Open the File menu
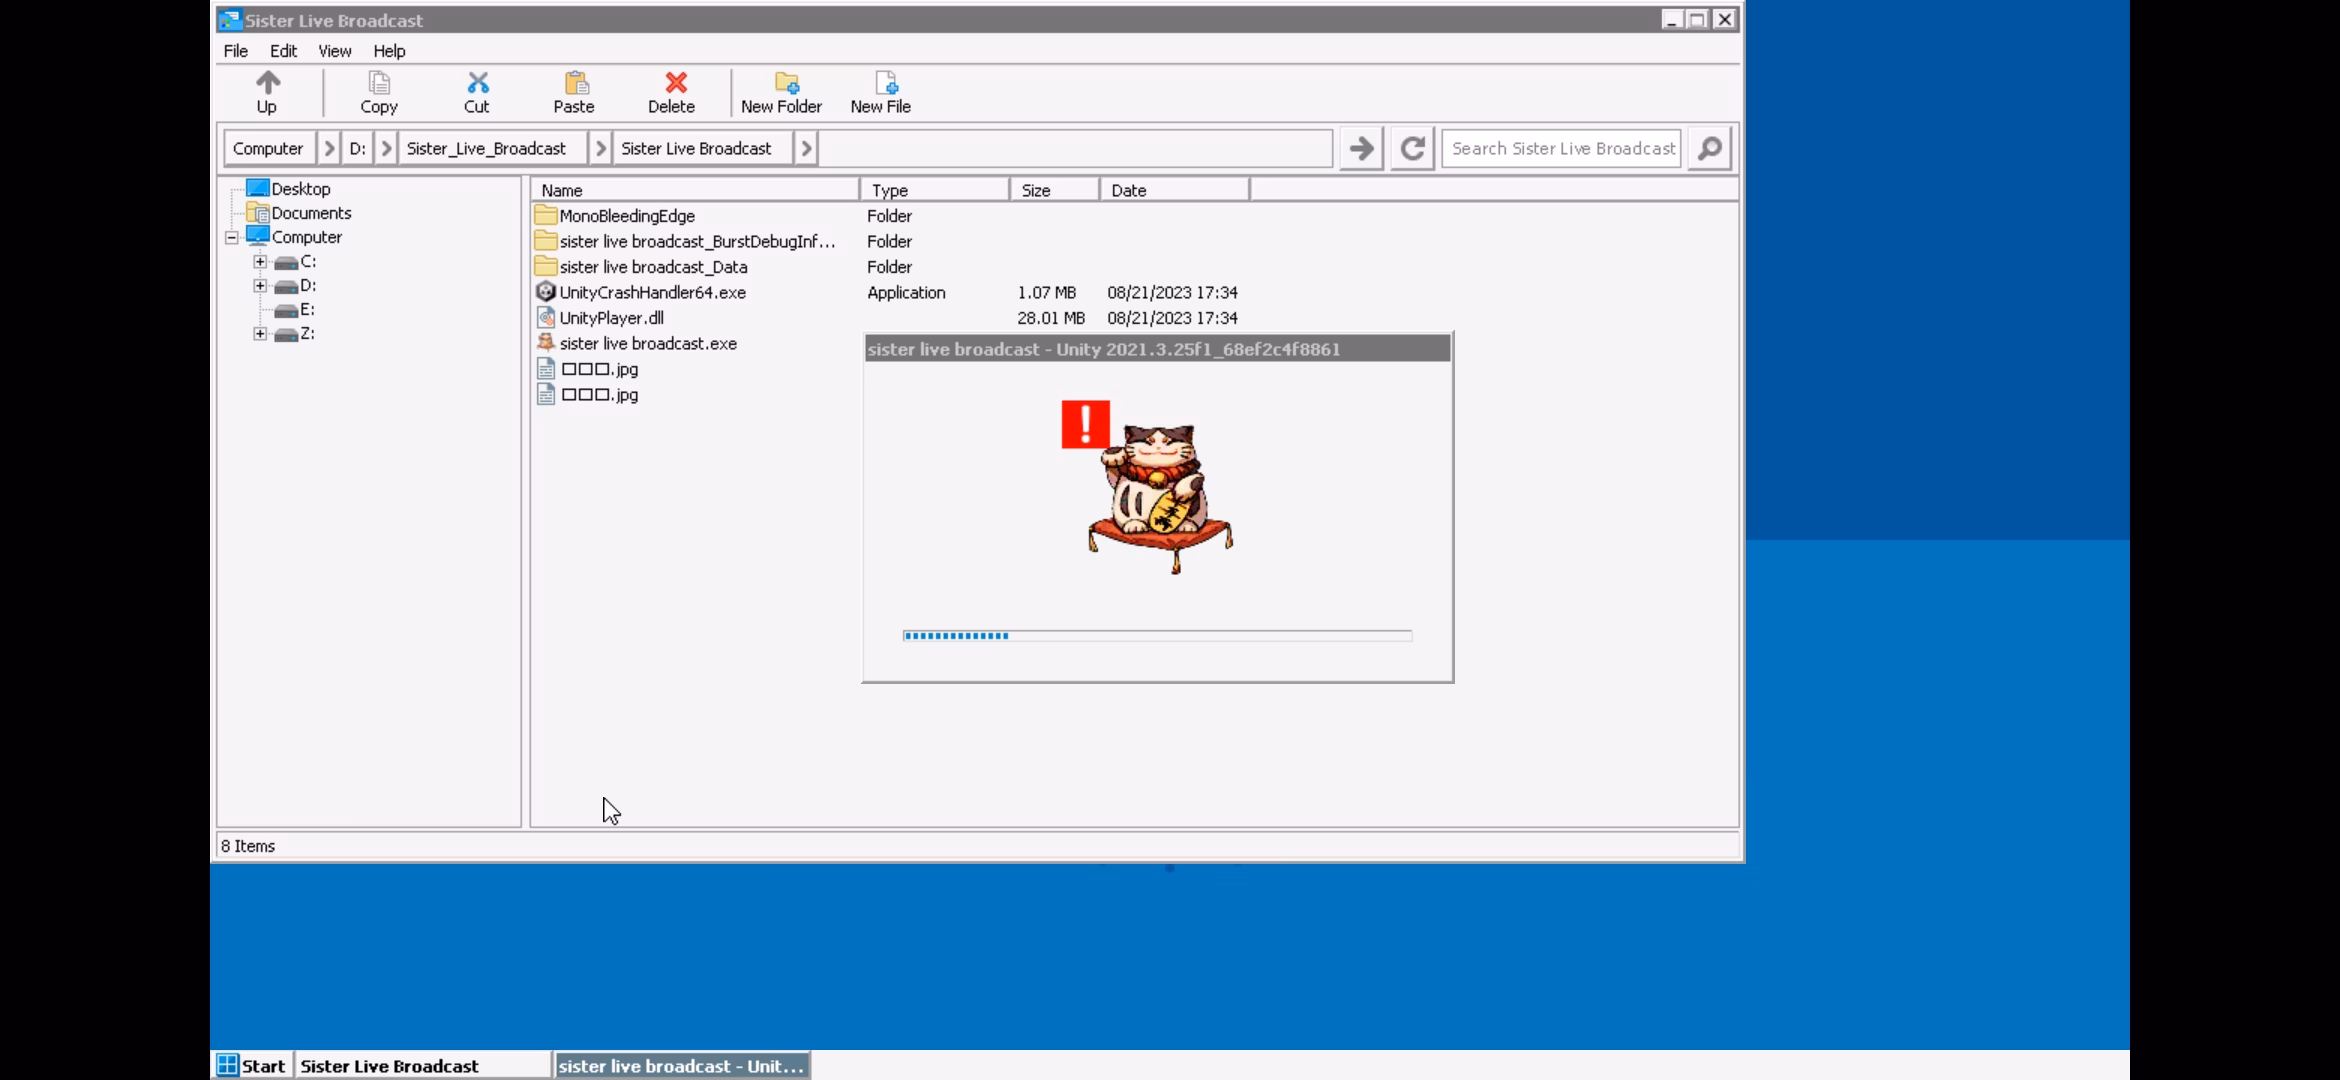Viewport: 2340px width, 1080px height. [236, 51]
